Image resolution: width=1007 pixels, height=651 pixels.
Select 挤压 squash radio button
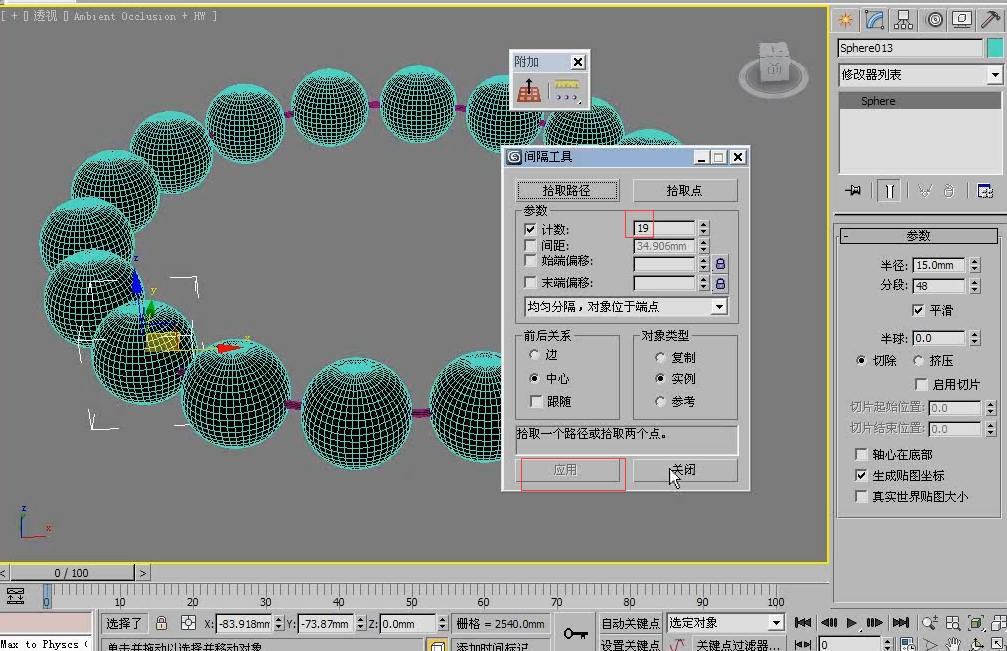pyautogui.click(x=918, y=361)
